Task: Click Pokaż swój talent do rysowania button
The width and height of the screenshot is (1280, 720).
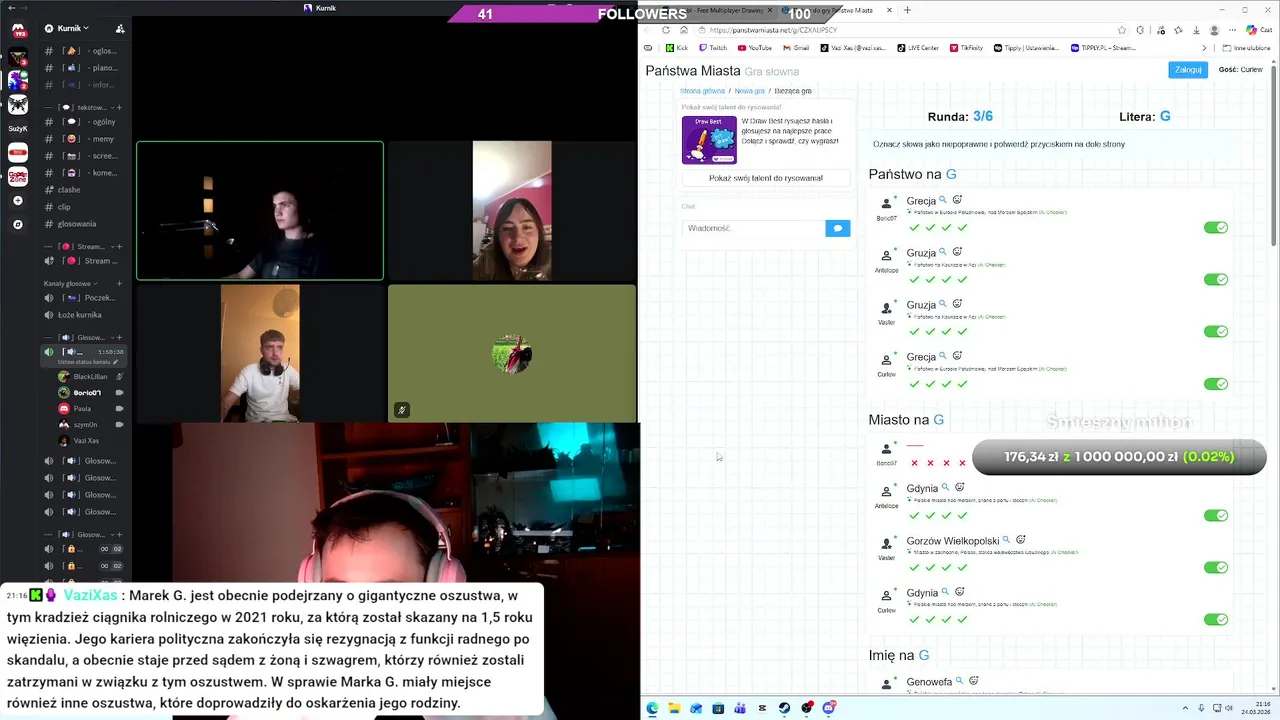Action: click(x=766, y=178)
